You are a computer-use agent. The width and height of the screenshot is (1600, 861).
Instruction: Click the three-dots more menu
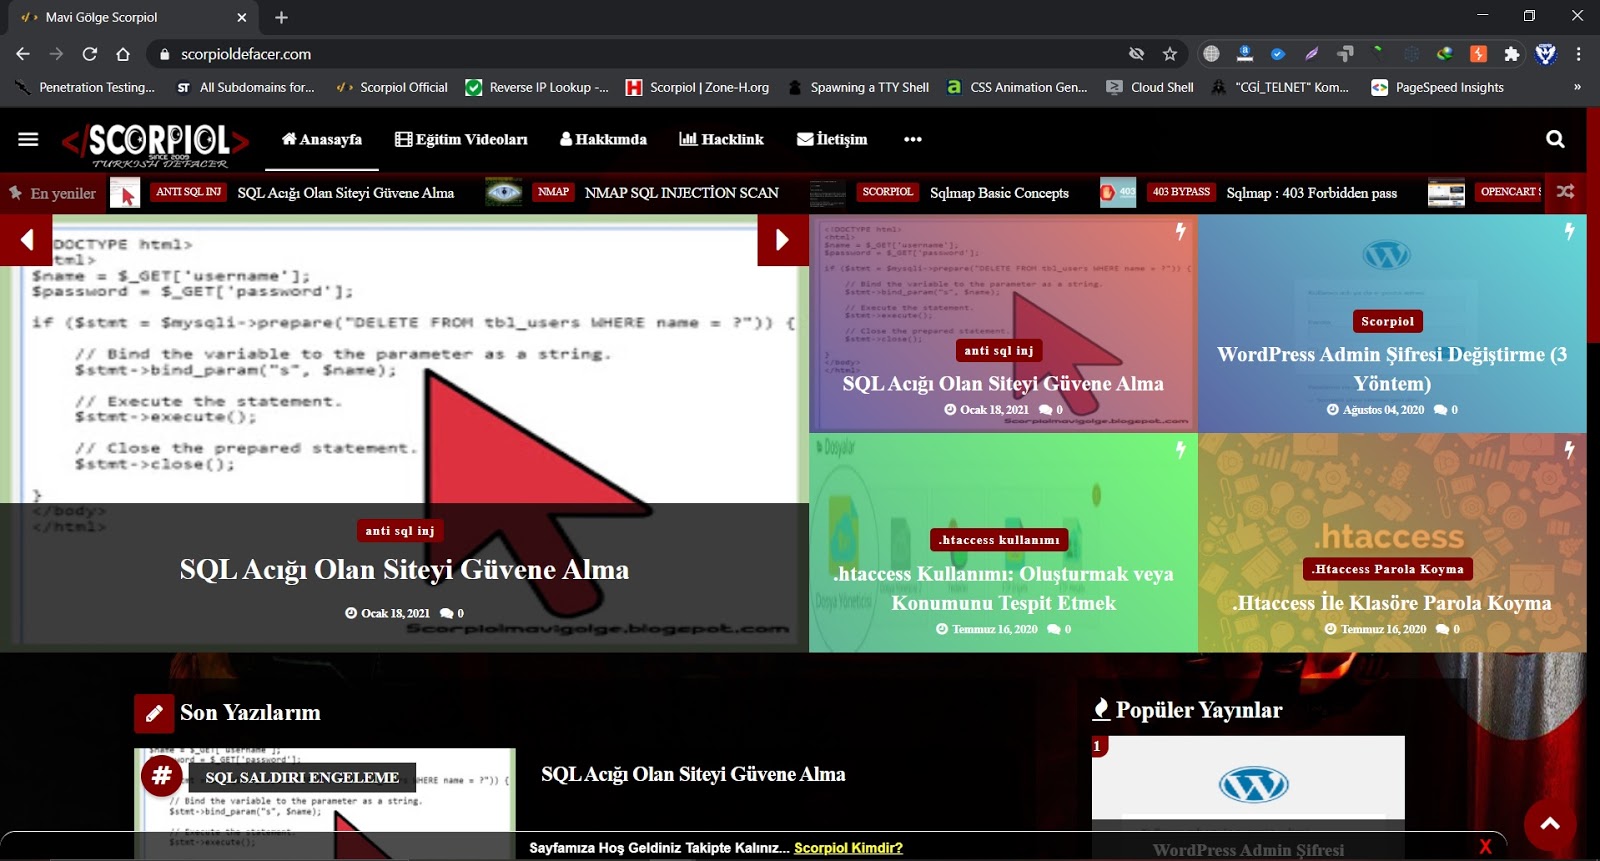tap(912, 139)
